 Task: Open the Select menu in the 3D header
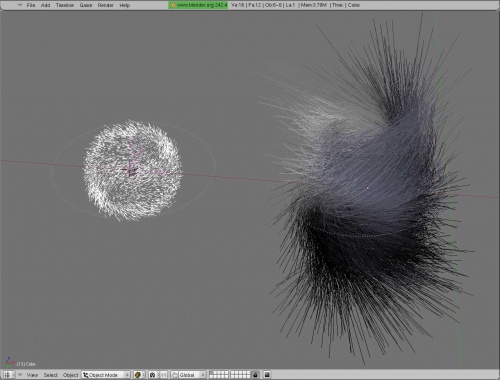tap(50, 375)
